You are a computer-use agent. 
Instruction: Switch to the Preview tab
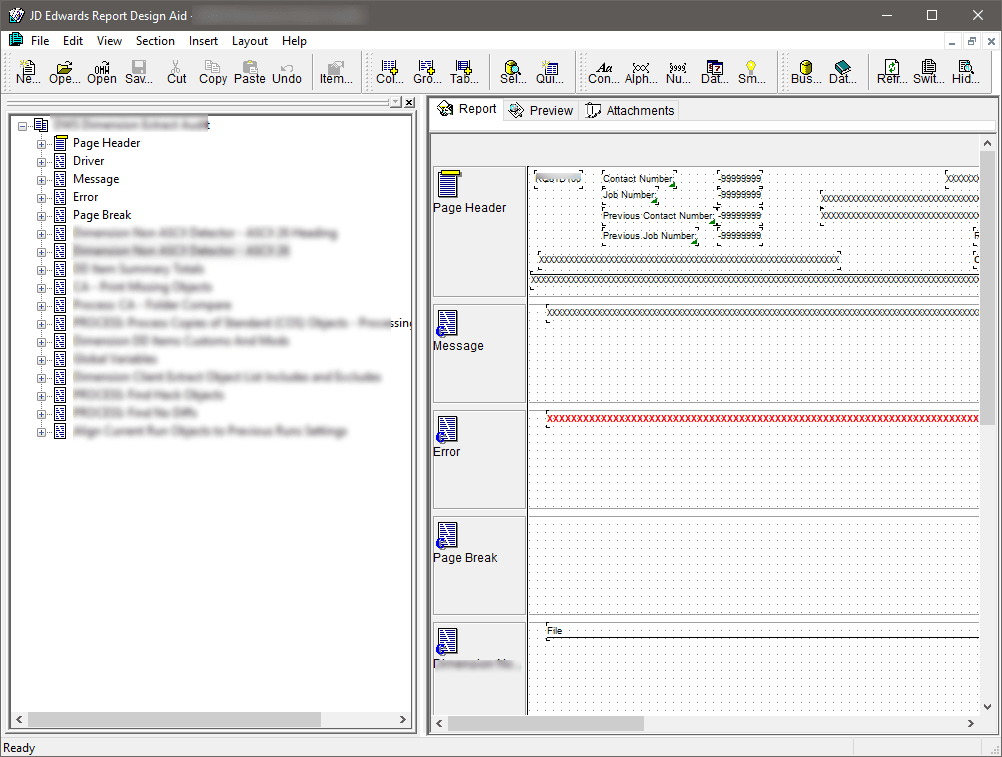click(541, 110)
